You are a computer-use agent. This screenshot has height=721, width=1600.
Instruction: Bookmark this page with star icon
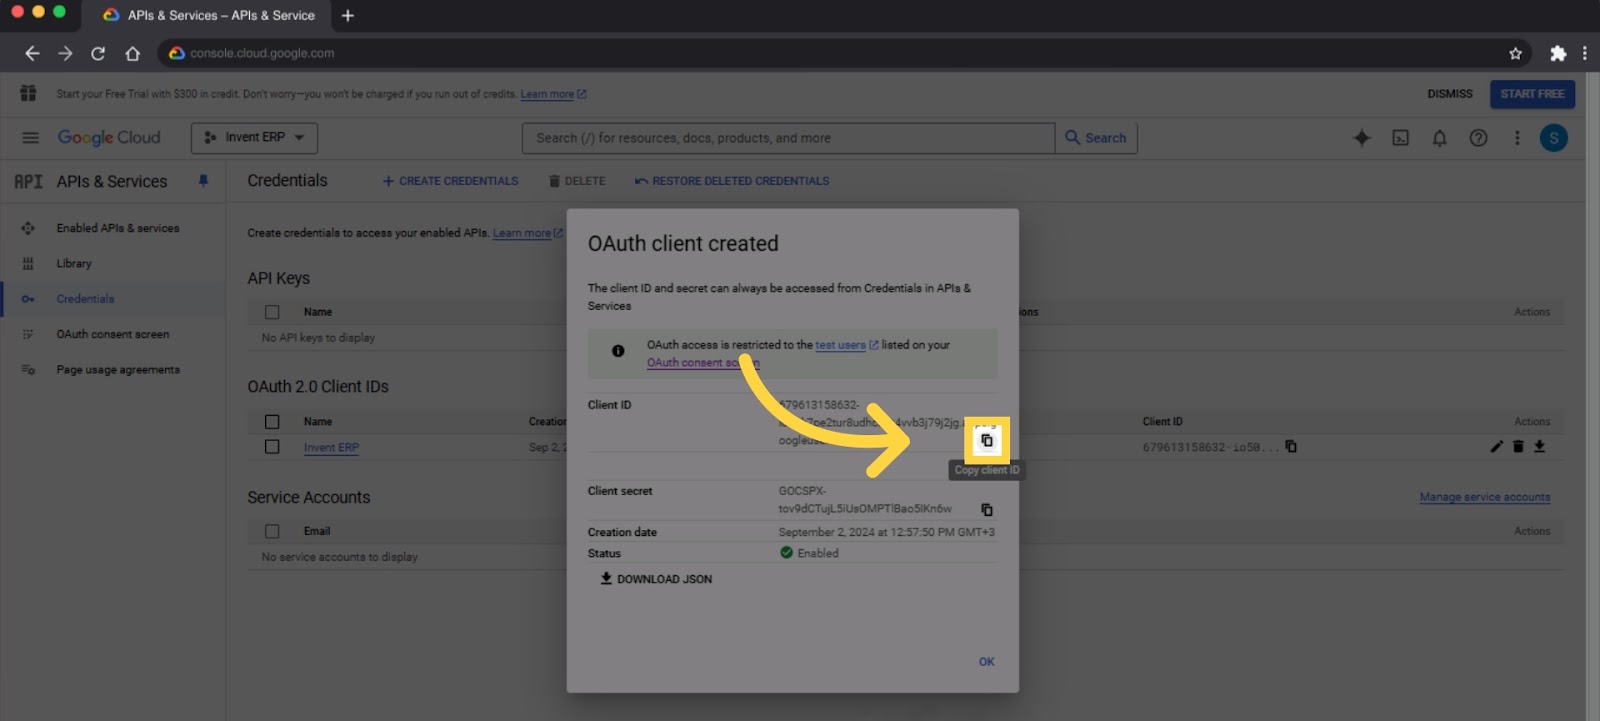1515,53
